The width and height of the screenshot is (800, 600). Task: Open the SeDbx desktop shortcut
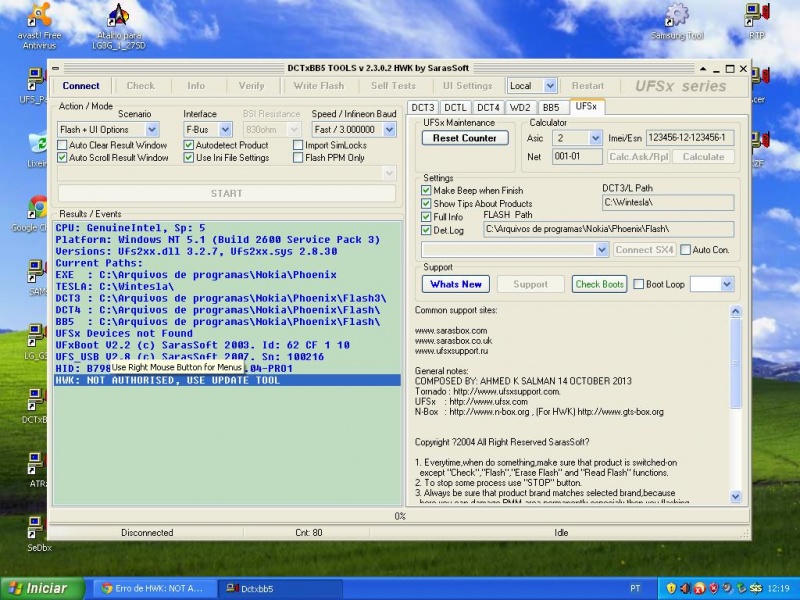click(39, 534)
